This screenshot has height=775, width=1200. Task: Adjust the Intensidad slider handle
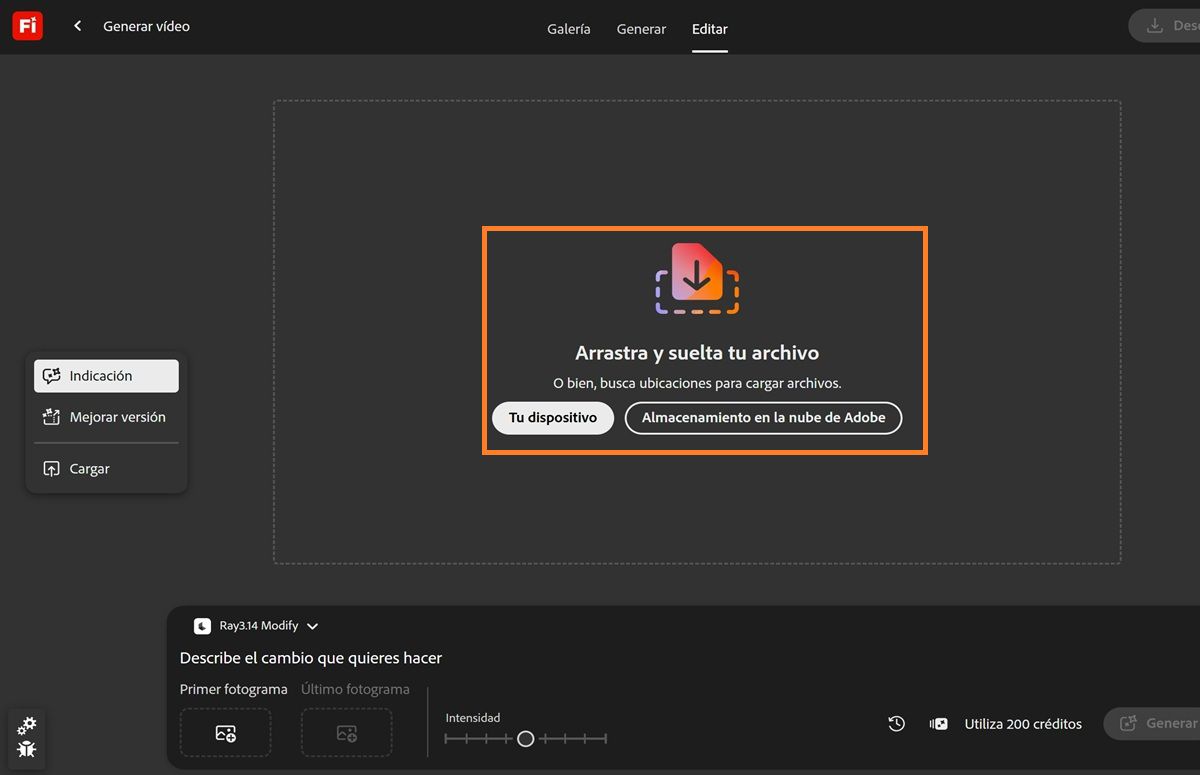(x=525, y=738)
